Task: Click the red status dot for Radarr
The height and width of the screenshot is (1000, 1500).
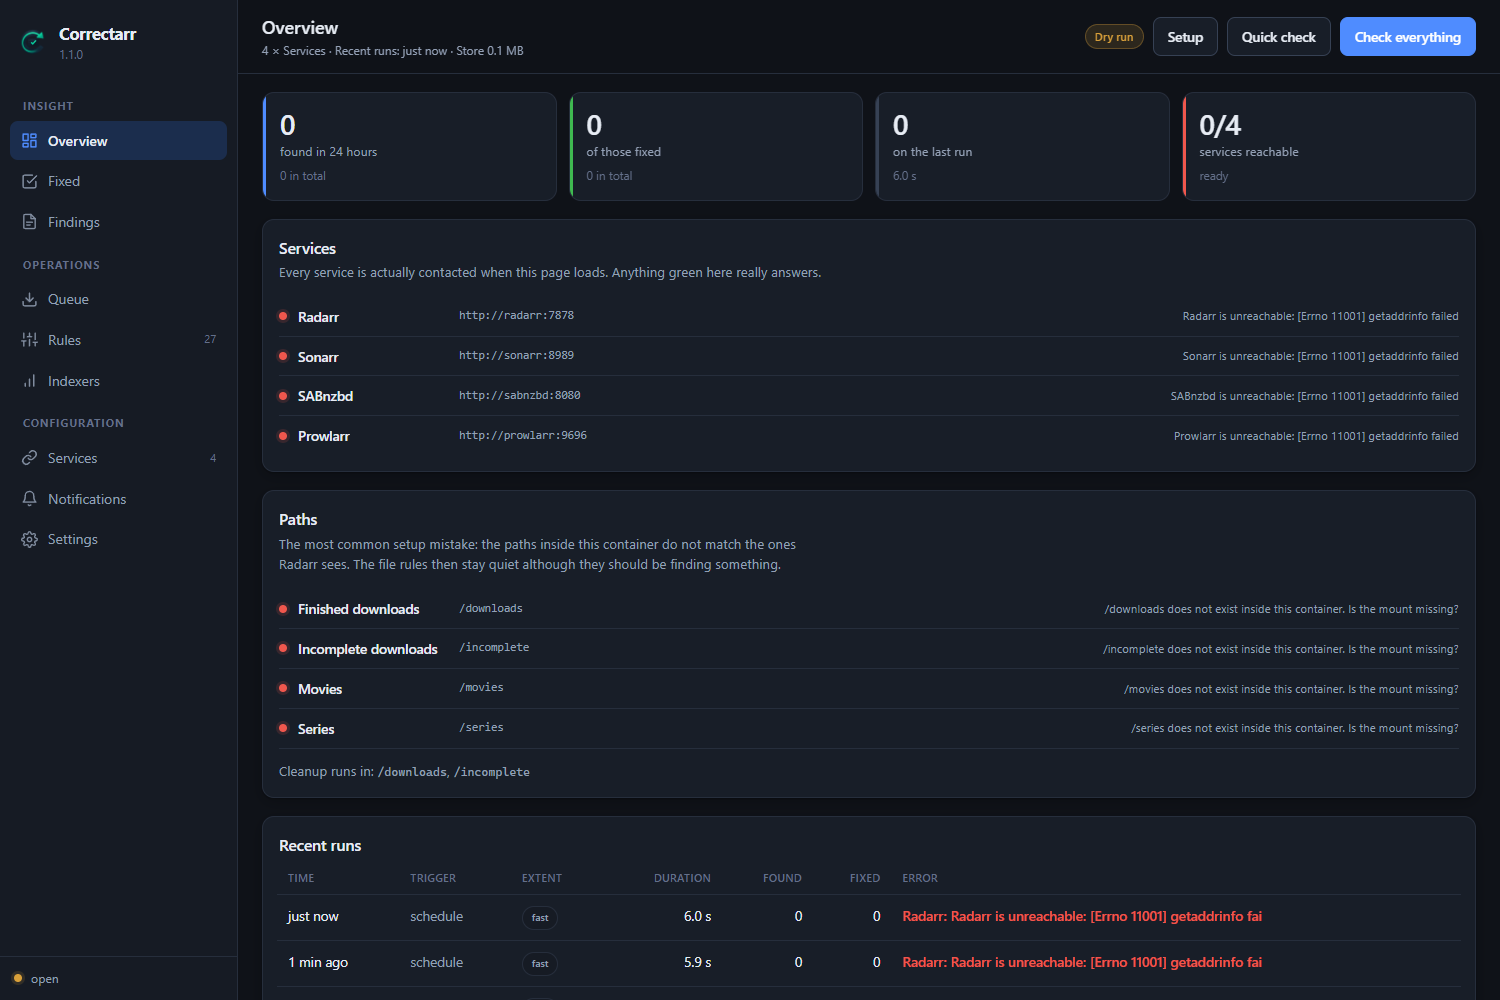Action: click(283, 316)
